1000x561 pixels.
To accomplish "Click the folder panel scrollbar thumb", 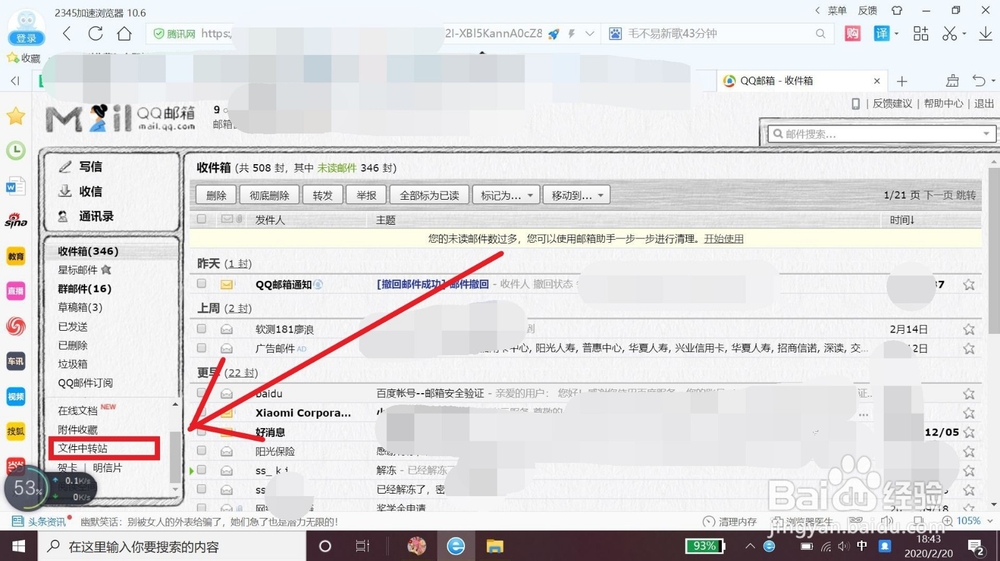I will [x=175, y=457].
